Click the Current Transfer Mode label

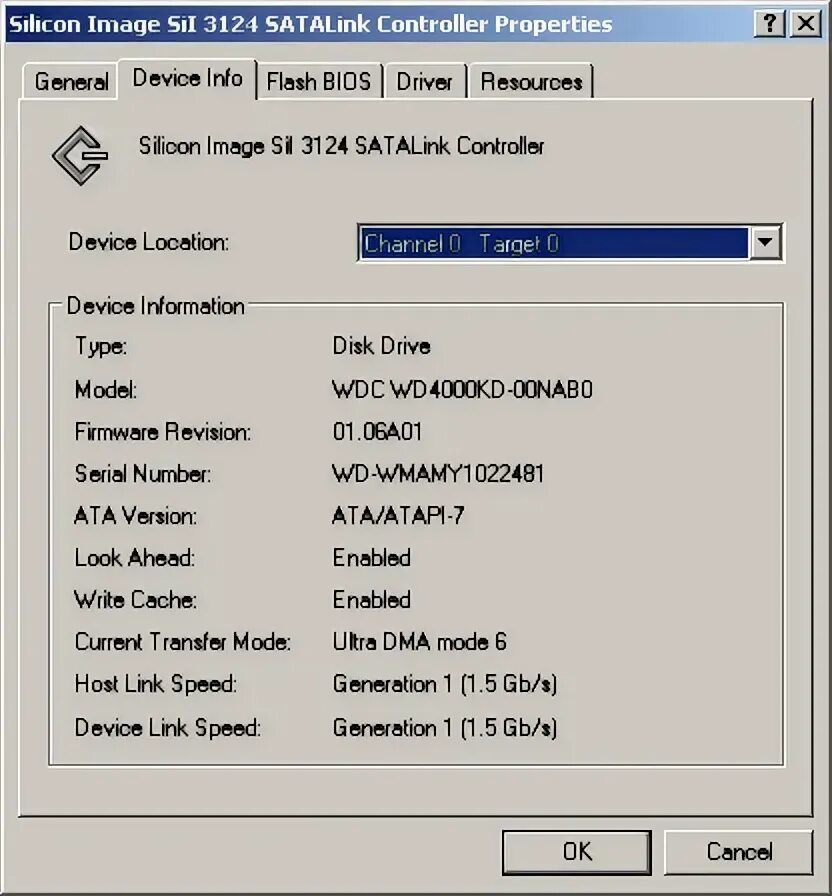[x=183, y=642]
